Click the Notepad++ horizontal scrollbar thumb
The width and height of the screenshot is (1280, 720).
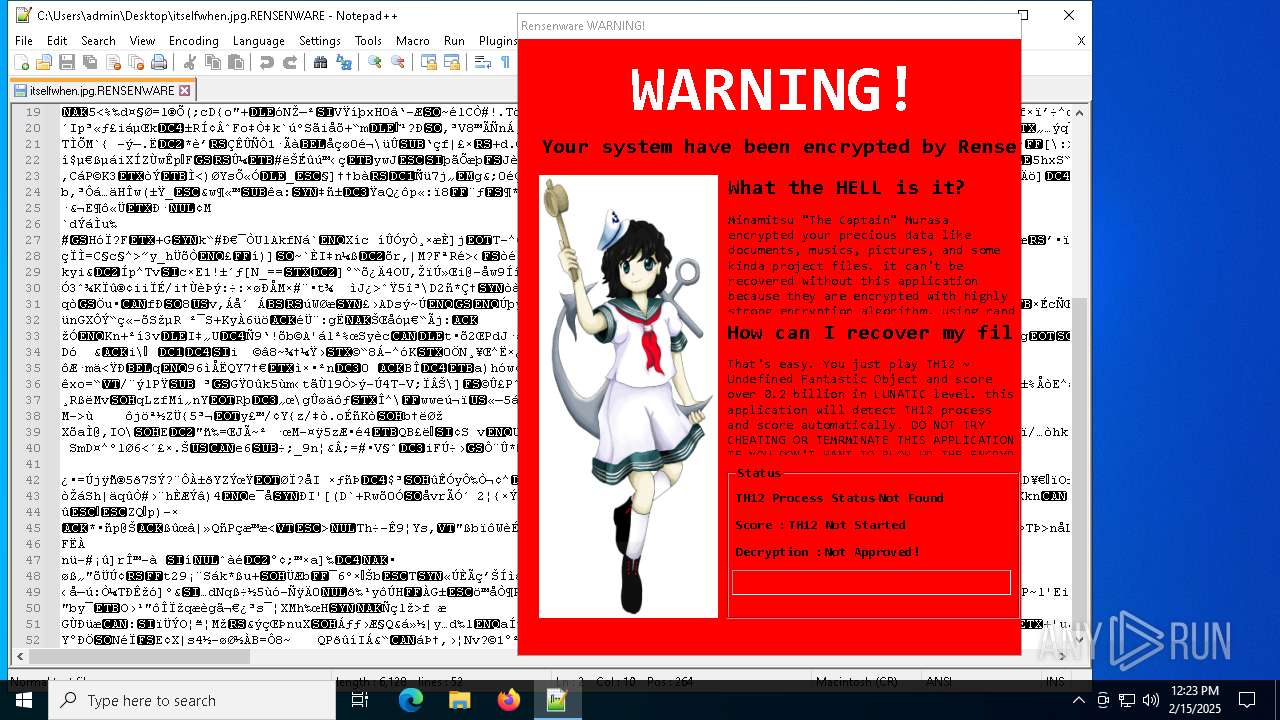tap(138, 657)
